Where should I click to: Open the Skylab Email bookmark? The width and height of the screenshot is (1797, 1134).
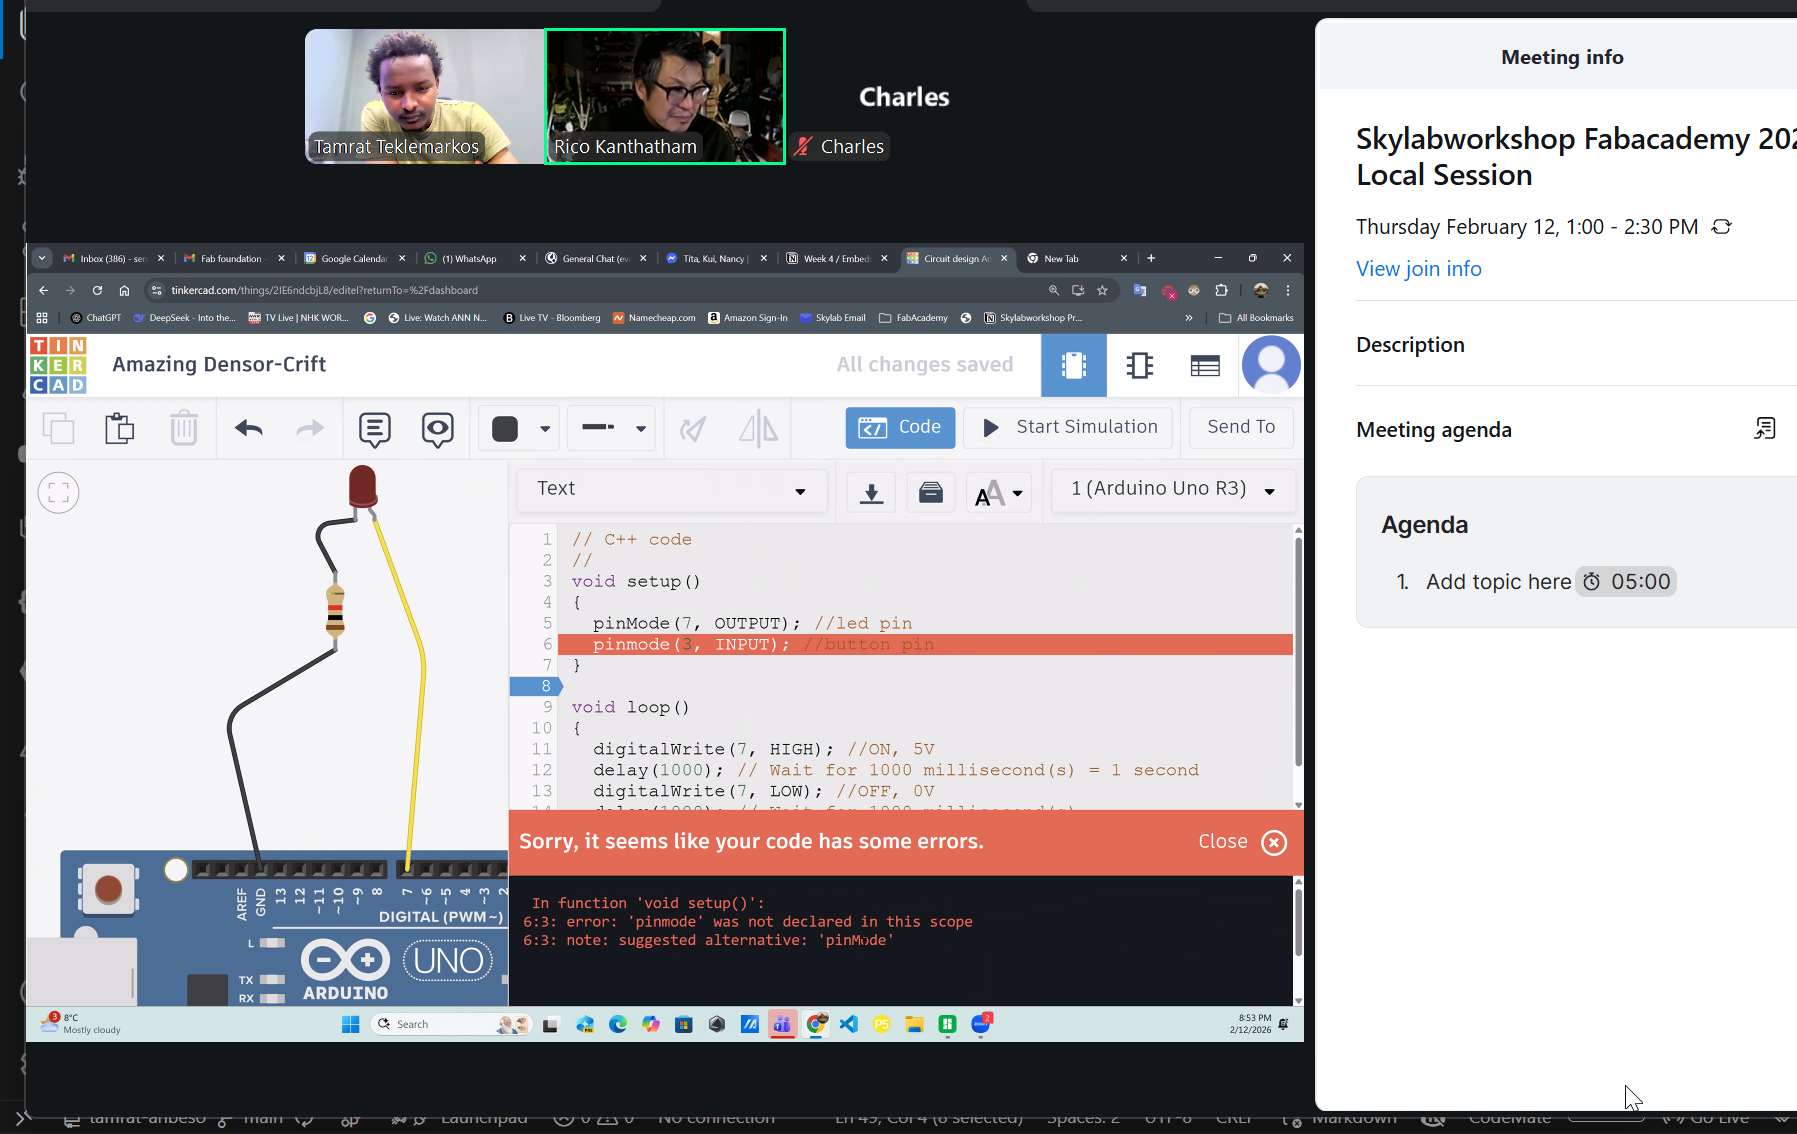click(x=832, y=318)
